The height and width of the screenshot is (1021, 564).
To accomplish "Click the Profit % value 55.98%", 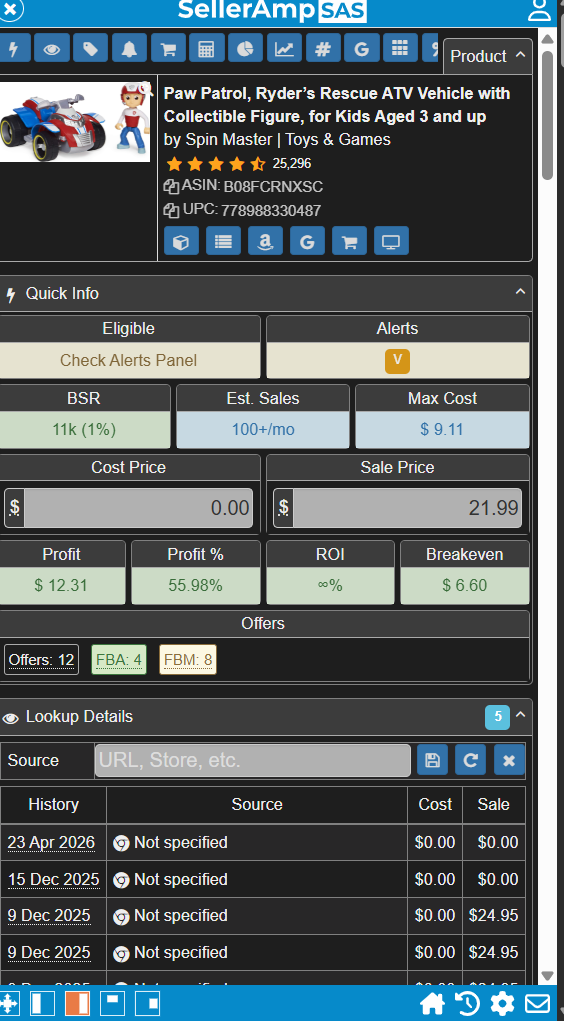I will point(195,585).
